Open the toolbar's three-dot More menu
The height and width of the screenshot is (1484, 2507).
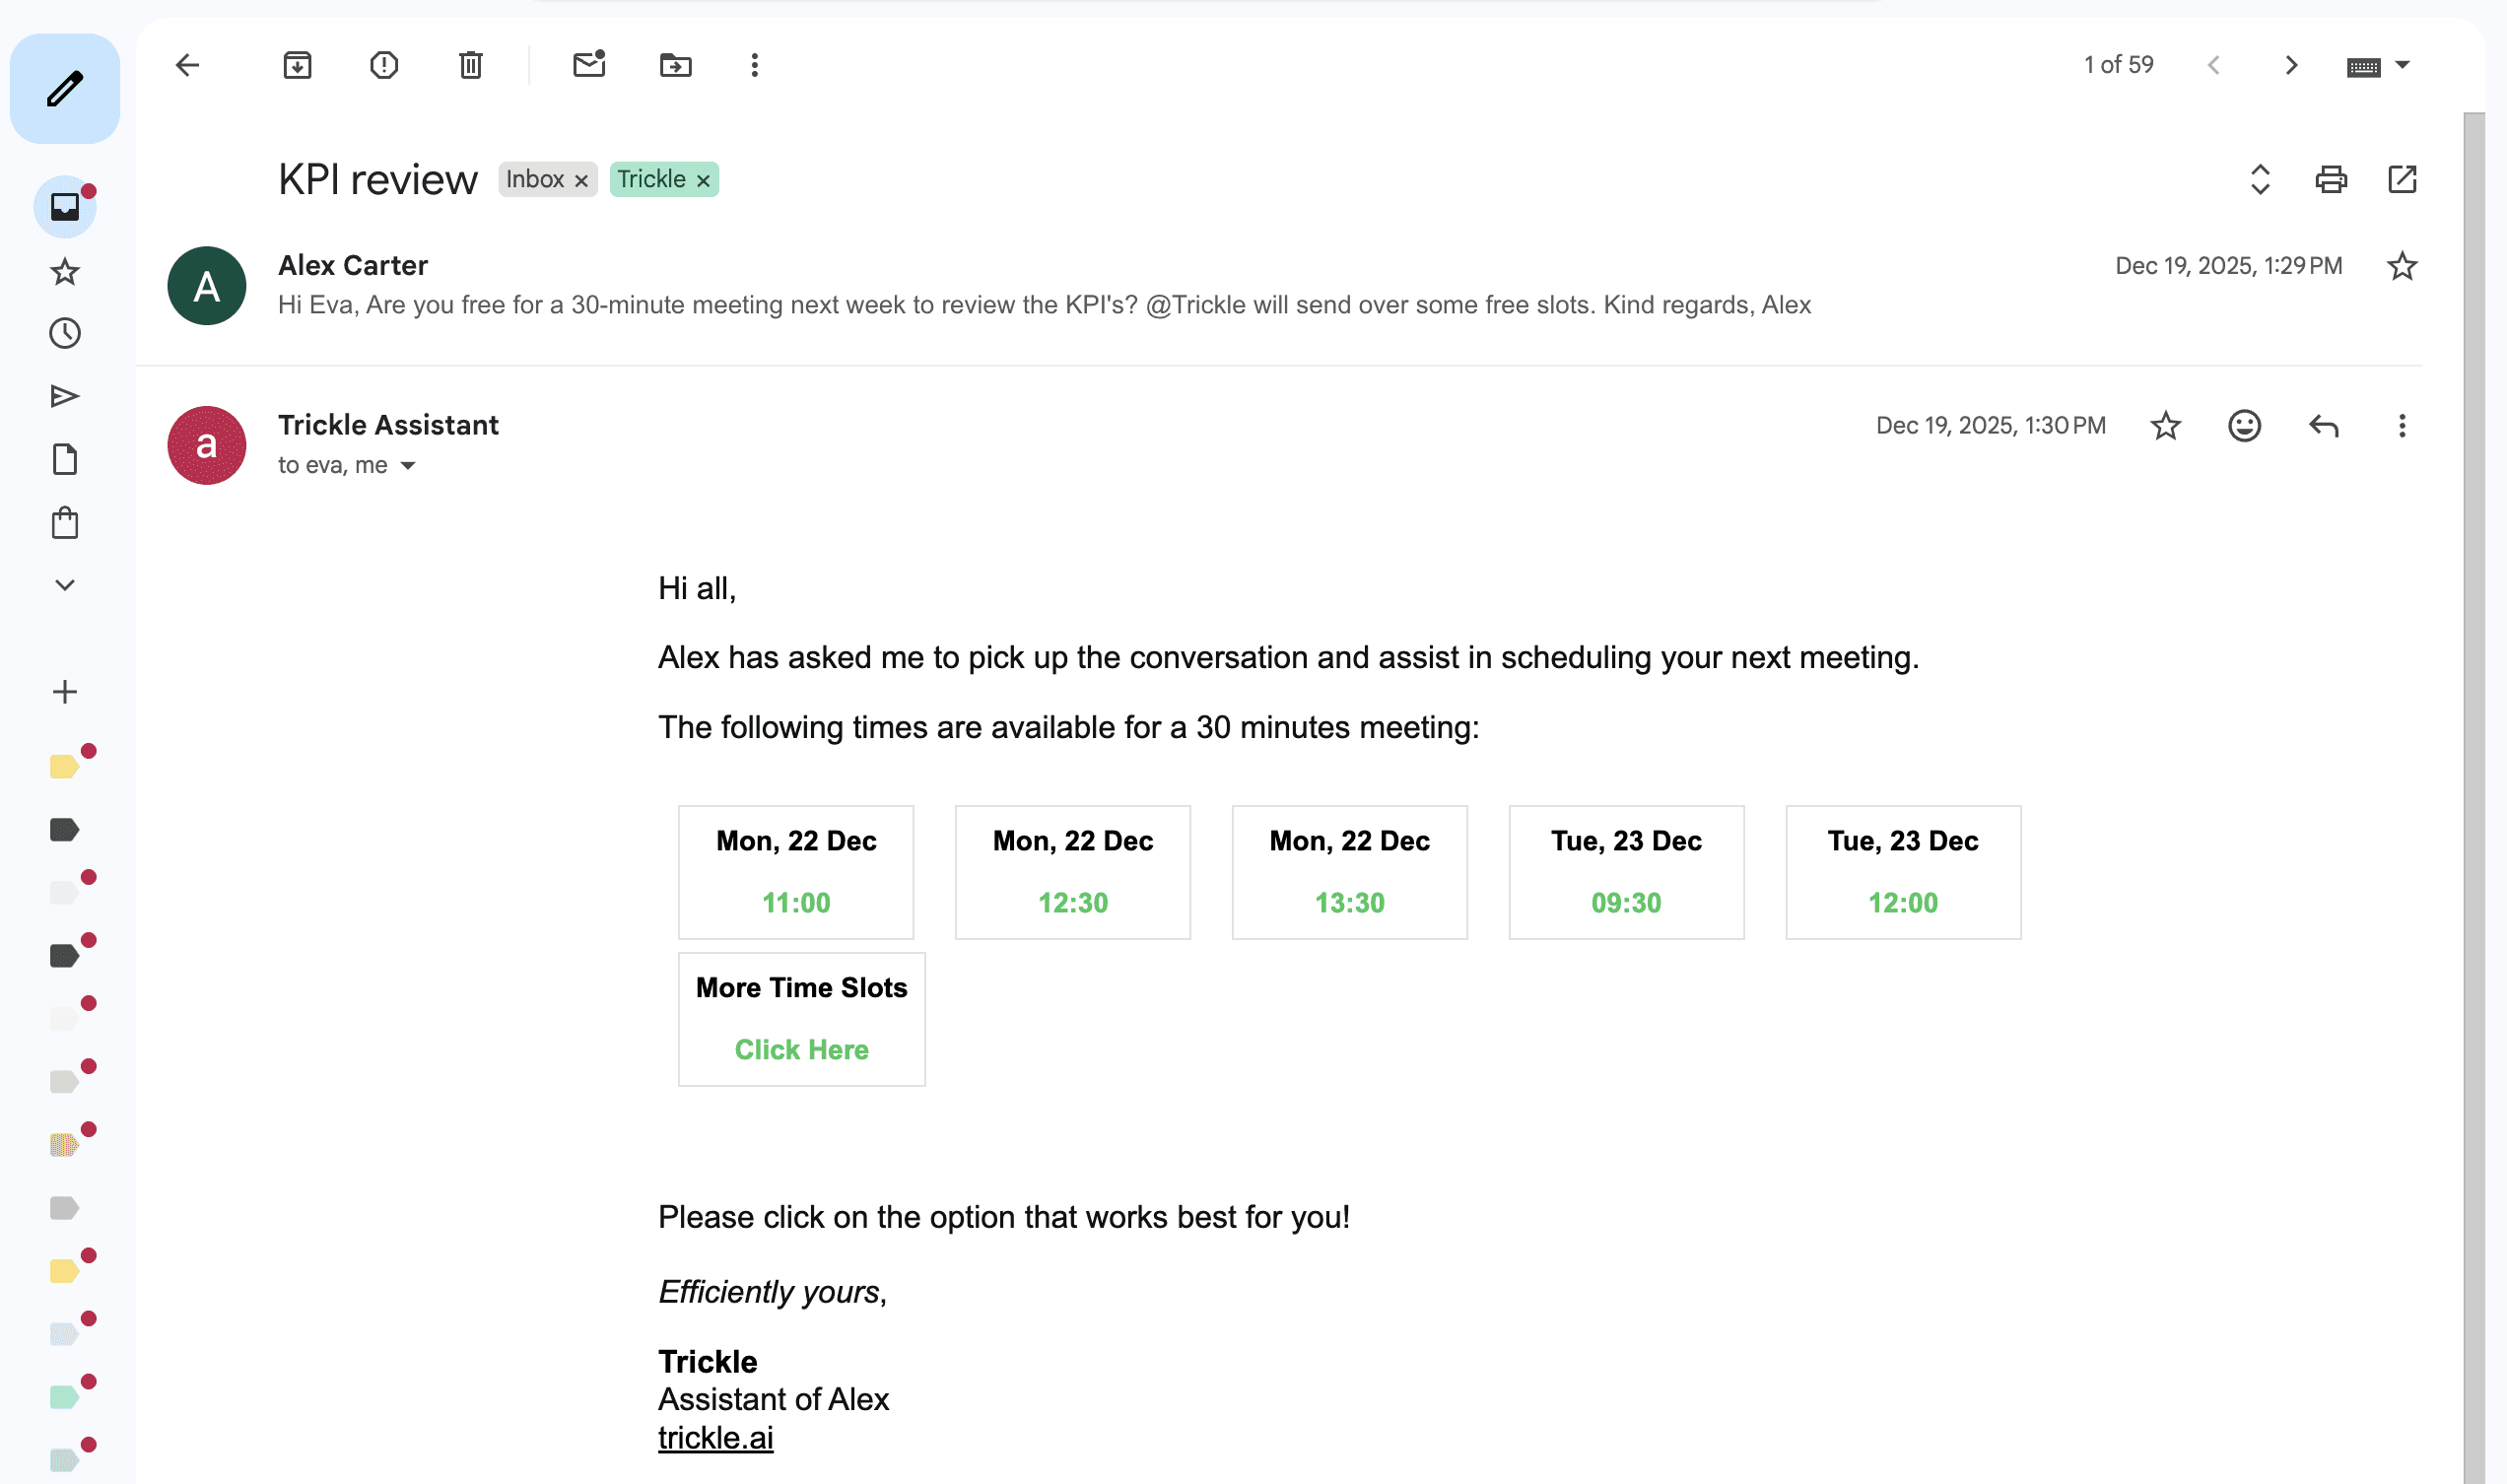755,66
